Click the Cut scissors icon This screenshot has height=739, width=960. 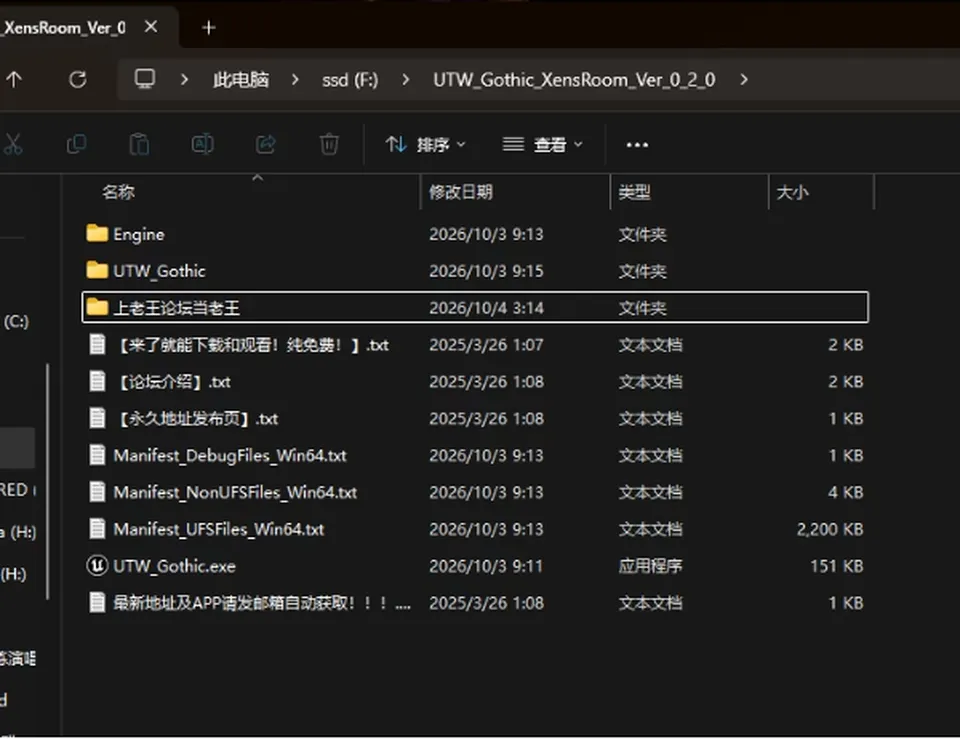13,144
